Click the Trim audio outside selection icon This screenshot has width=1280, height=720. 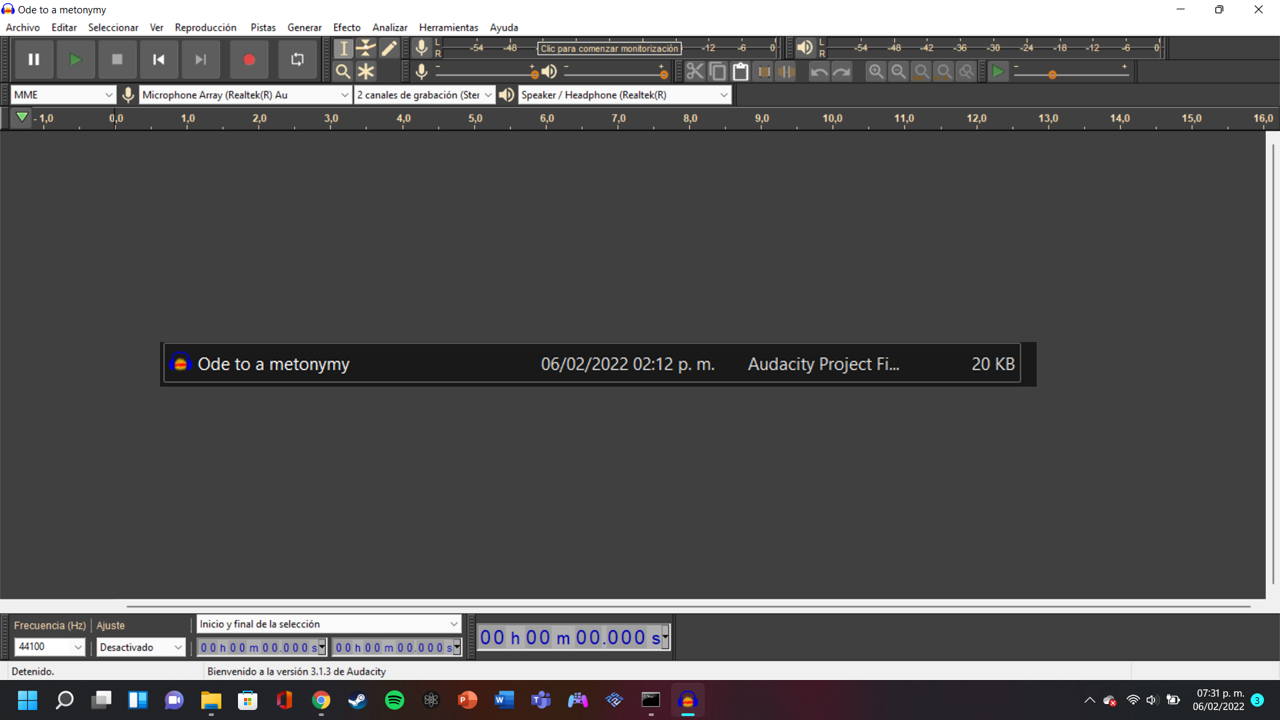point(764,71)
